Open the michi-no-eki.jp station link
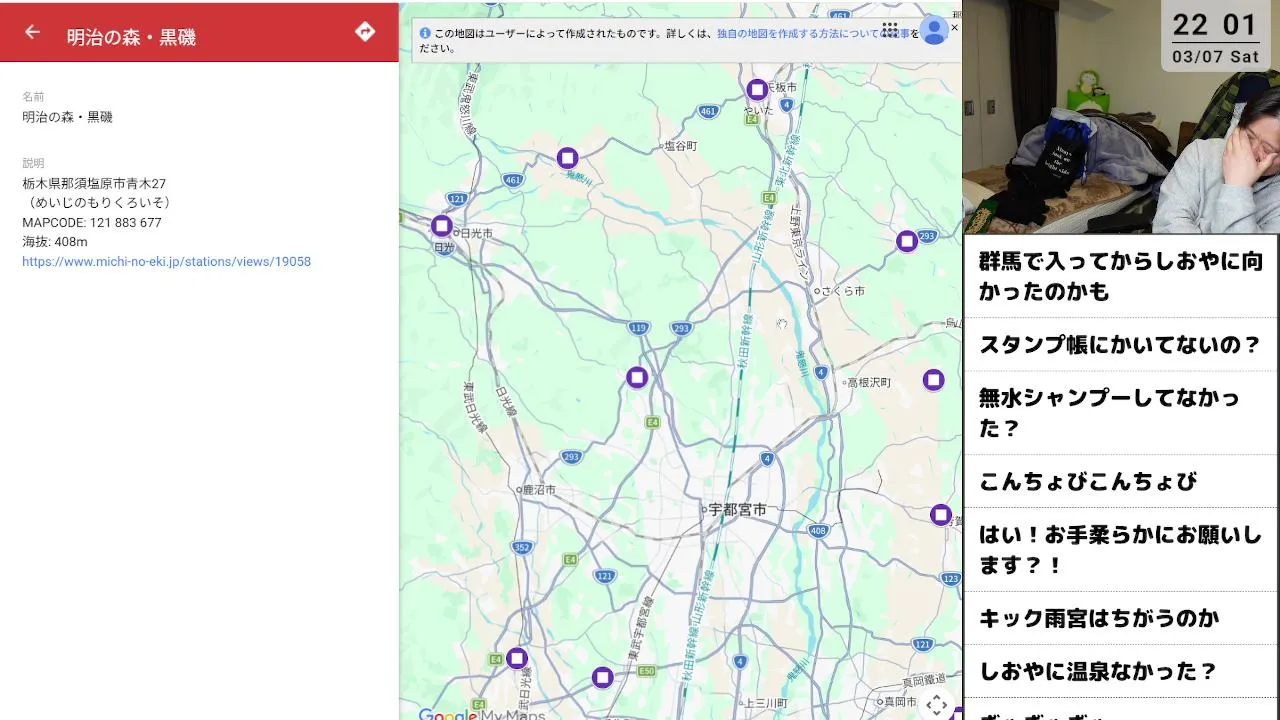Viewport: 1280px width, 720px height. pyautogui.click(x=166, y=262)
